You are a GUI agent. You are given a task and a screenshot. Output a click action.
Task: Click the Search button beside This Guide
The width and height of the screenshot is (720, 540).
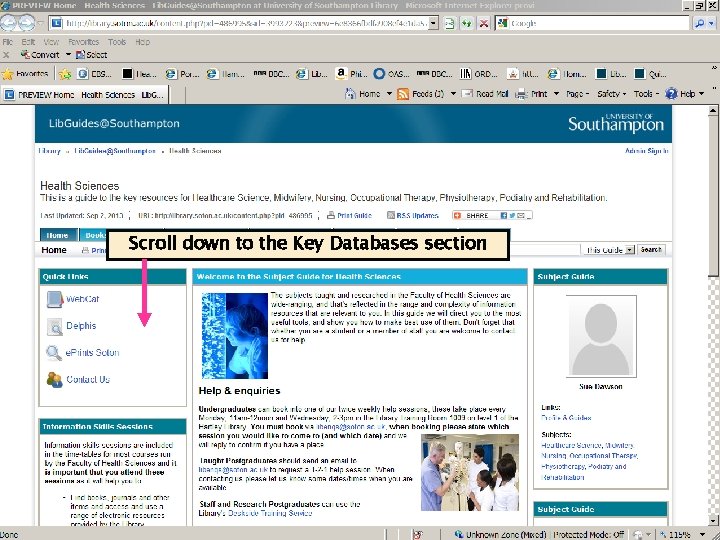tap(651, 250)
